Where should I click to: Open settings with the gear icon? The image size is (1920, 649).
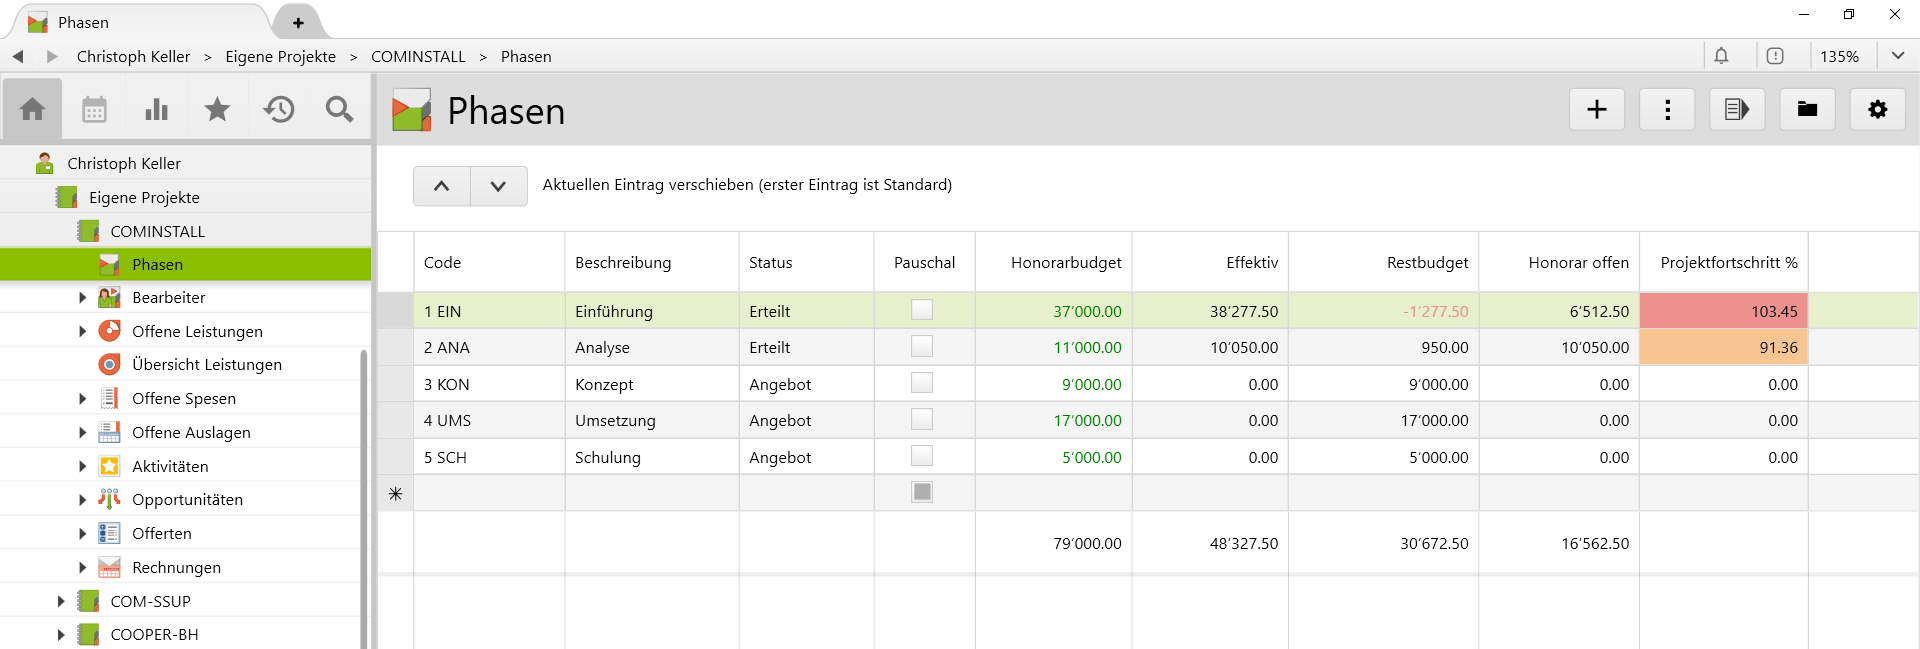[x=1877, y=110]
